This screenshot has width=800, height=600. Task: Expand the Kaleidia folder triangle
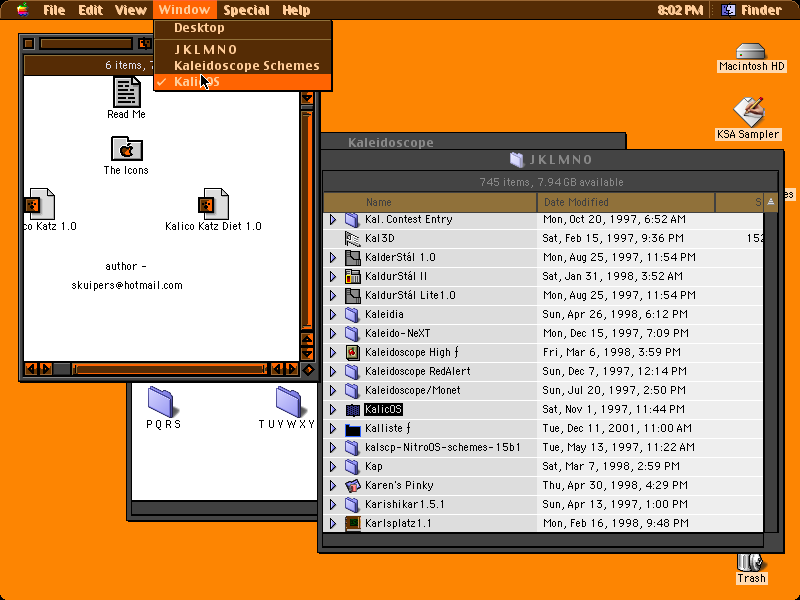(333, 314)
